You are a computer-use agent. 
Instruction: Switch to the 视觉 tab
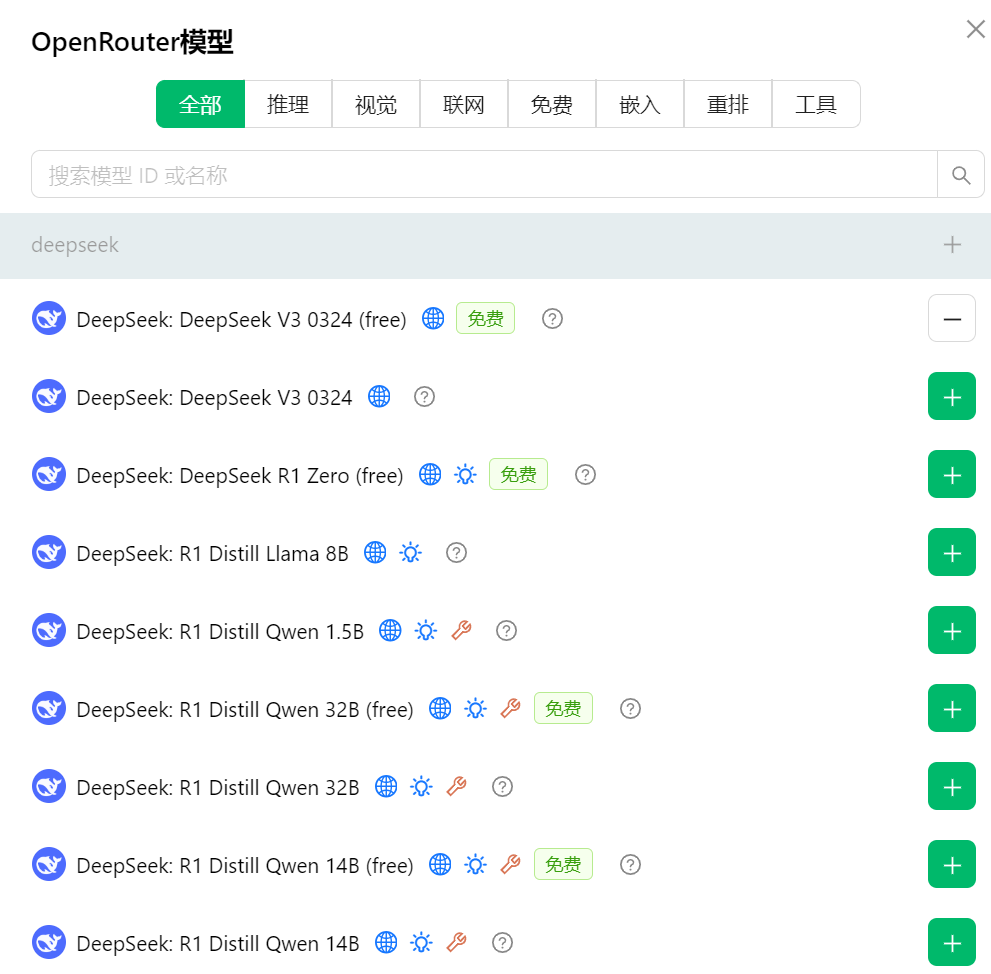376,104
